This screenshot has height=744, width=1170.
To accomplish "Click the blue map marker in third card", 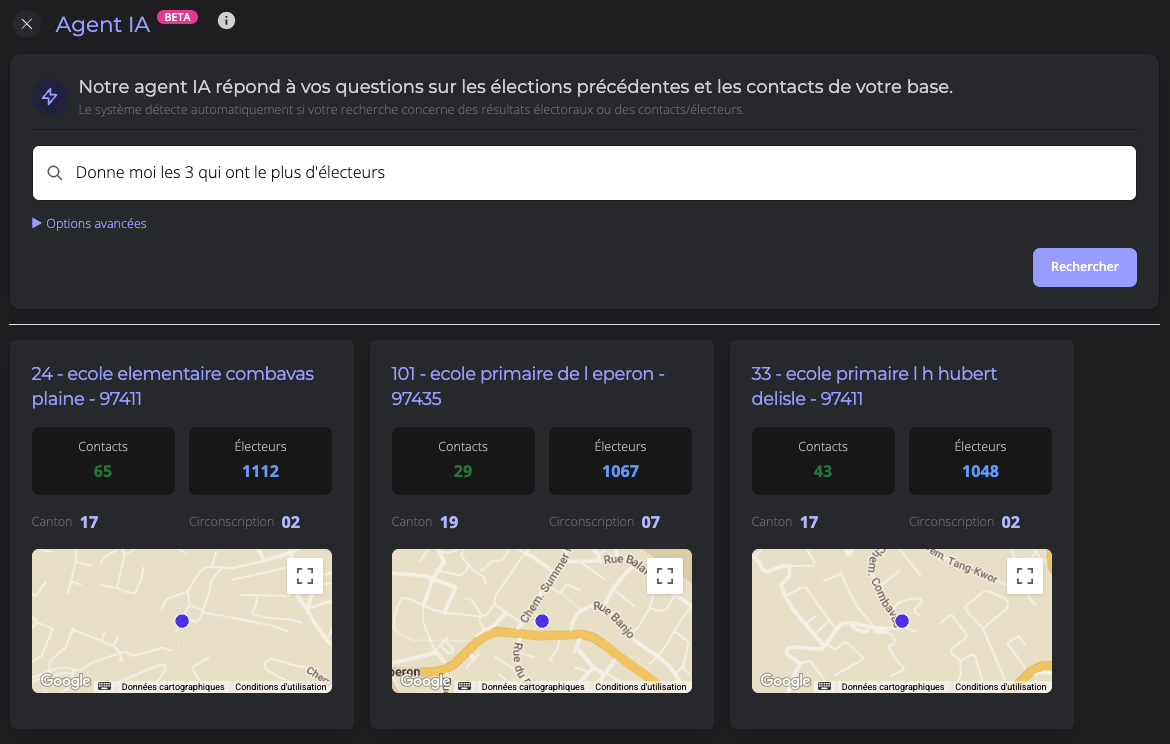I will (902, 621).
